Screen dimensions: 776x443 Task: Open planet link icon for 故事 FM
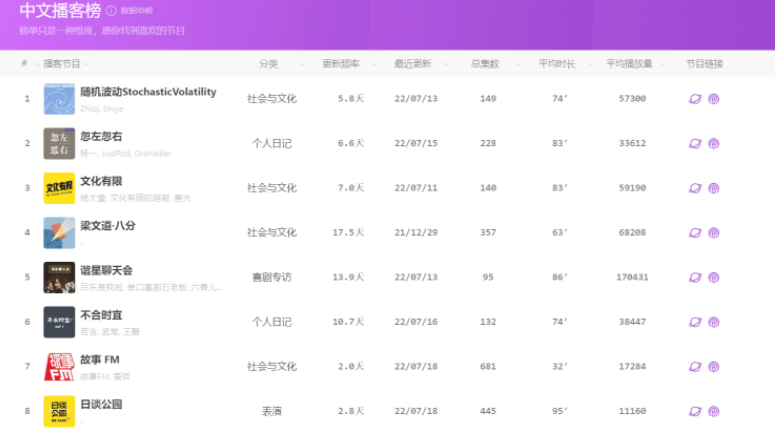695,367
